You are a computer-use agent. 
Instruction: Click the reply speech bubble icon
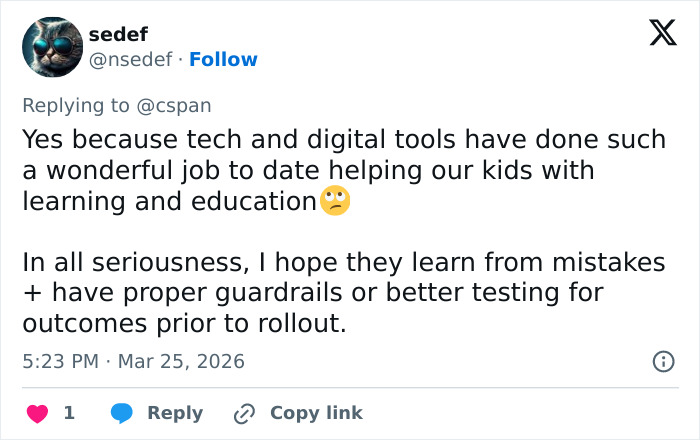tap(122, 413)
